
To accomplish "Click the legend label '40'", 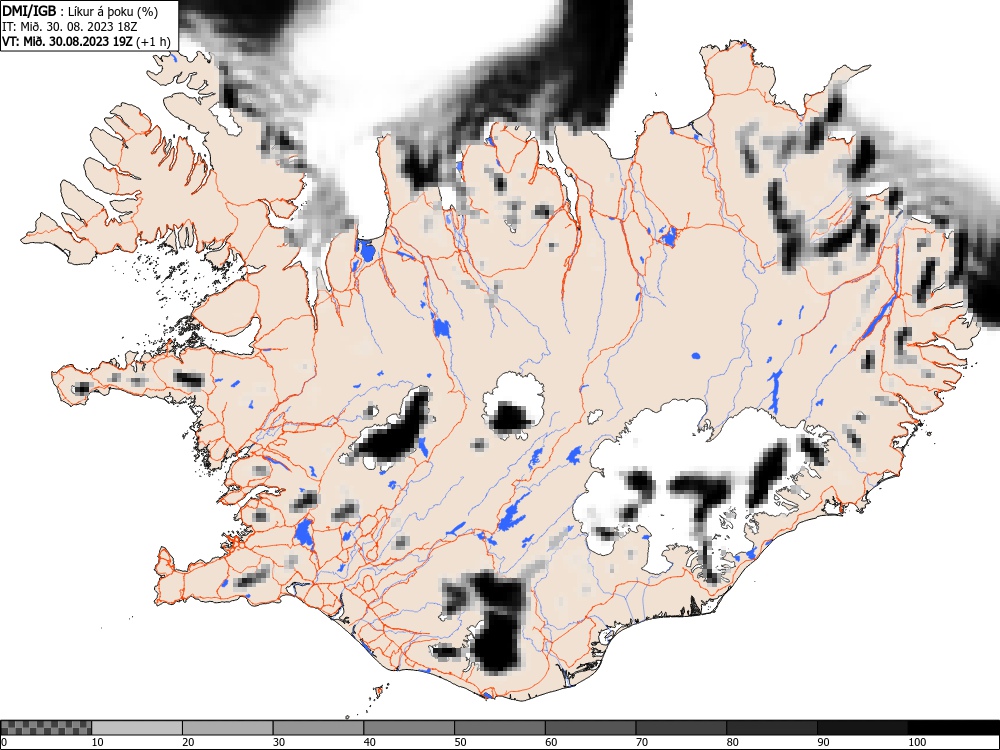I will click(x=370, y=742).
